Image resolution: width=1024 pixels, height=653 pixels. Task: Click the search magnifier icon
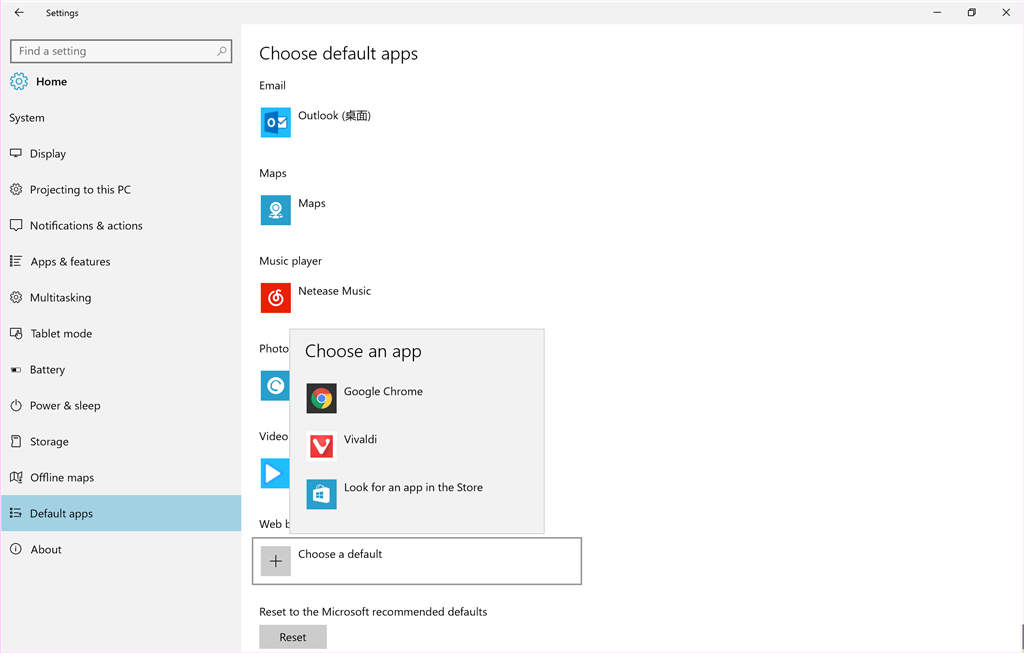coord(222,51)
